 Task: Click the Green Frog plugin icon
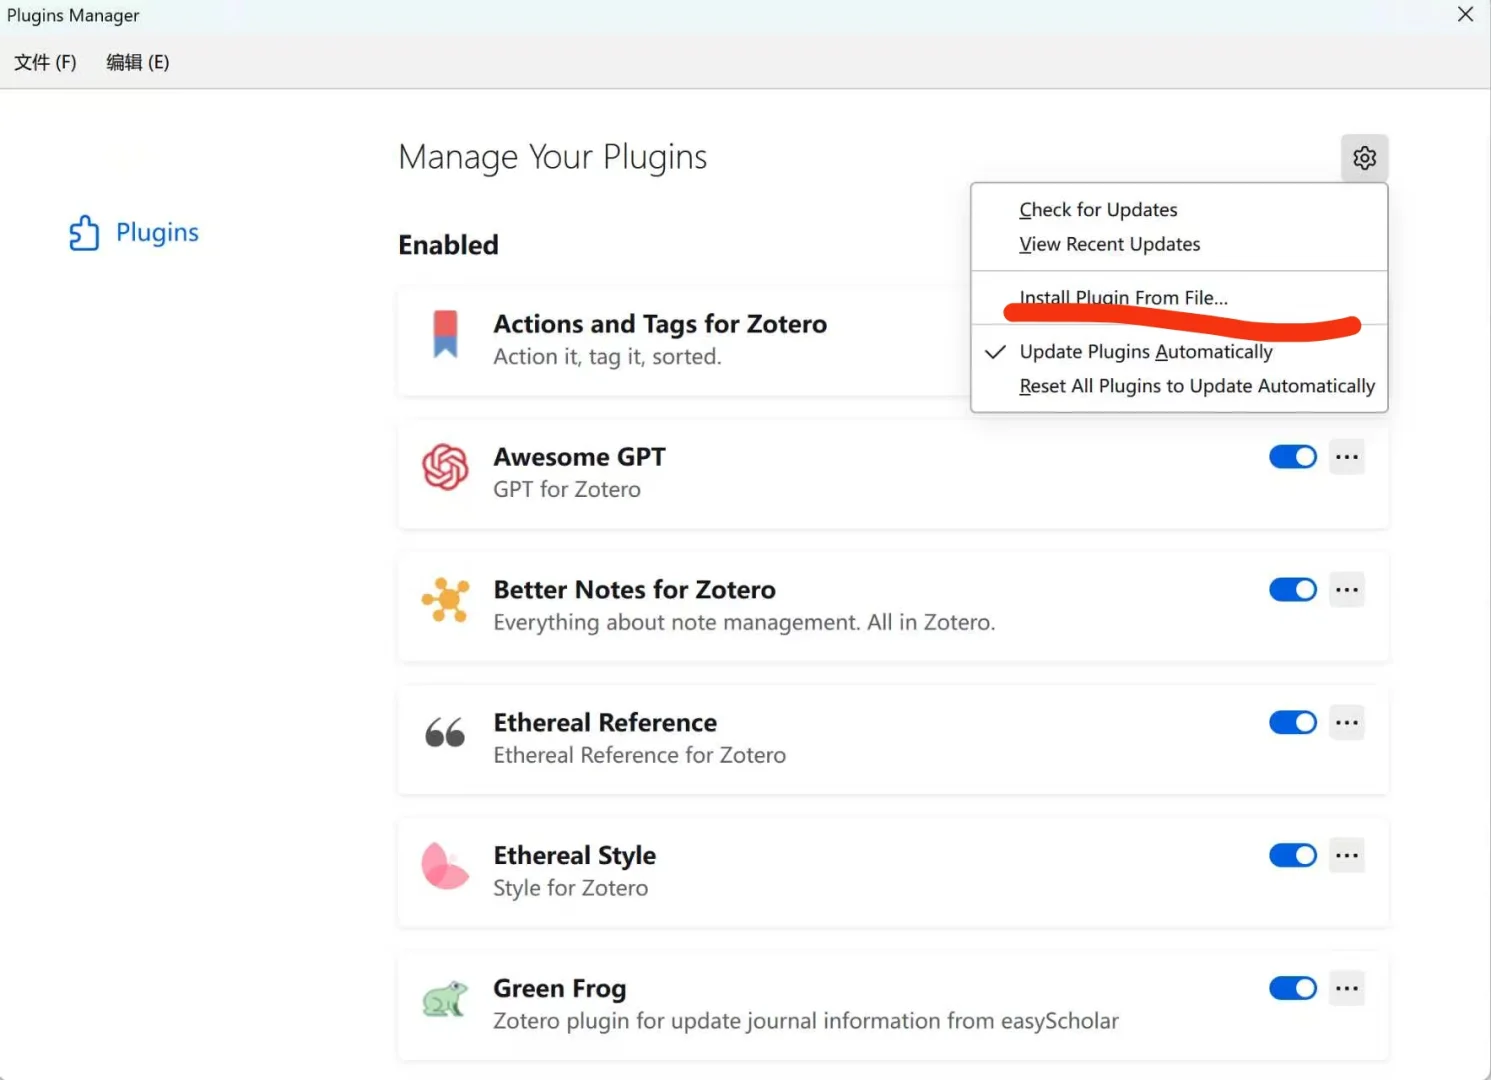click(445, 999)
